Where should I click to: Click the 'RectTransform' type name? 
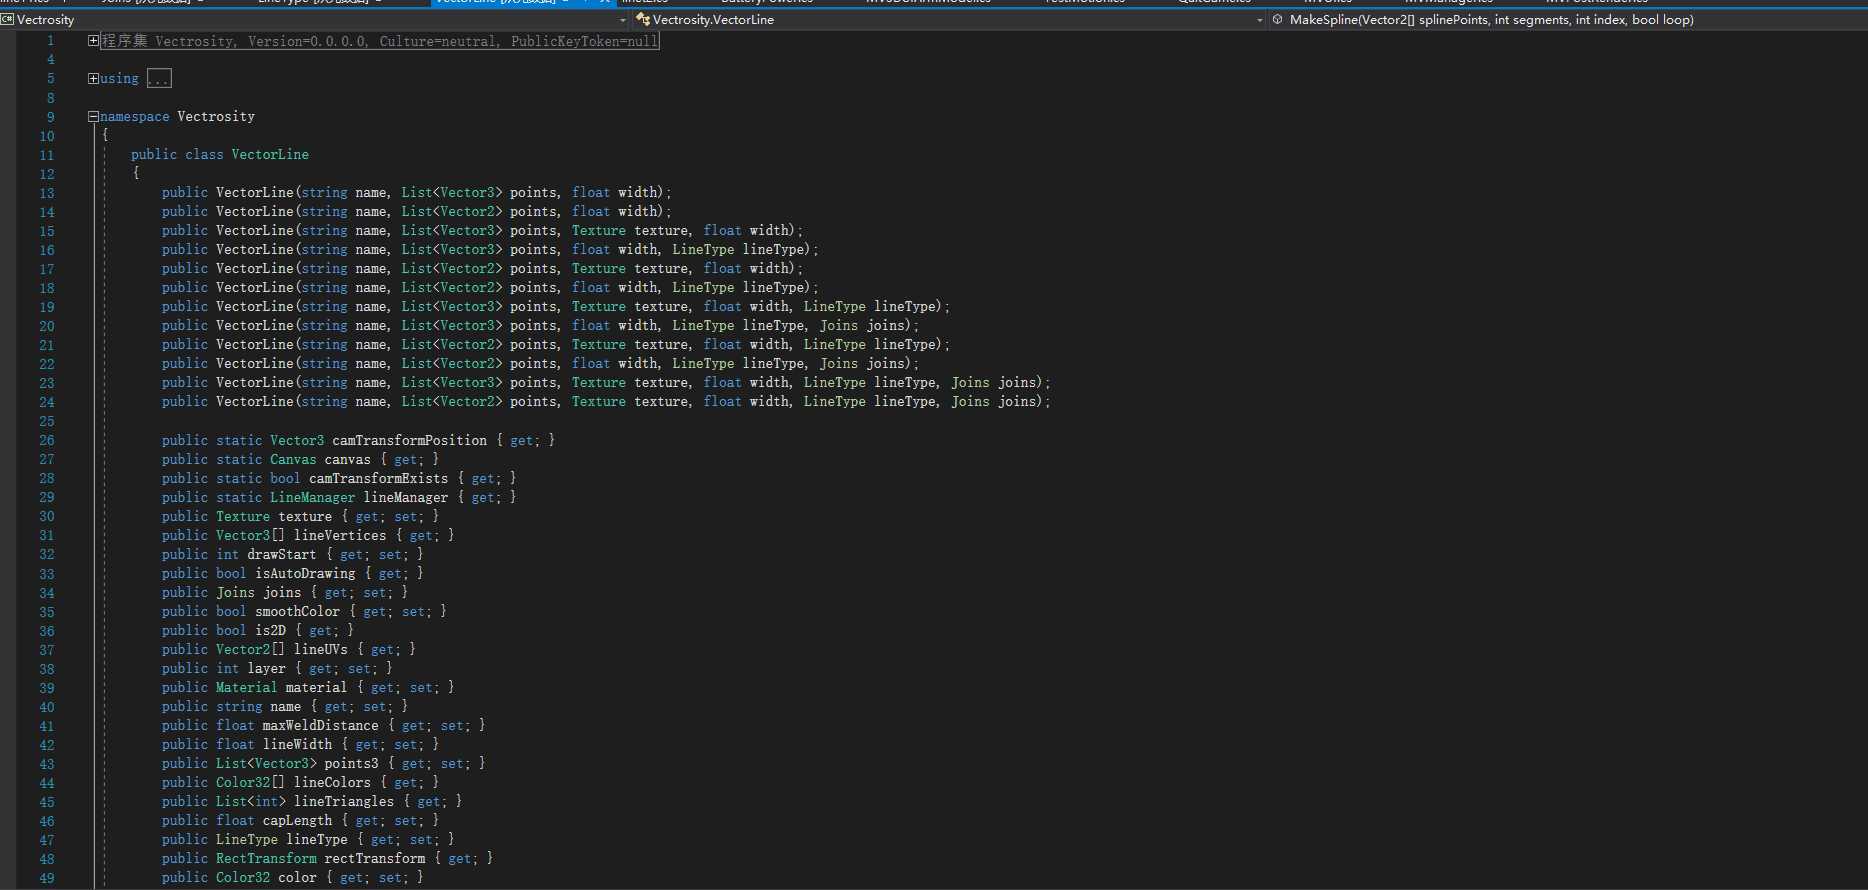(x=266, y=858)
